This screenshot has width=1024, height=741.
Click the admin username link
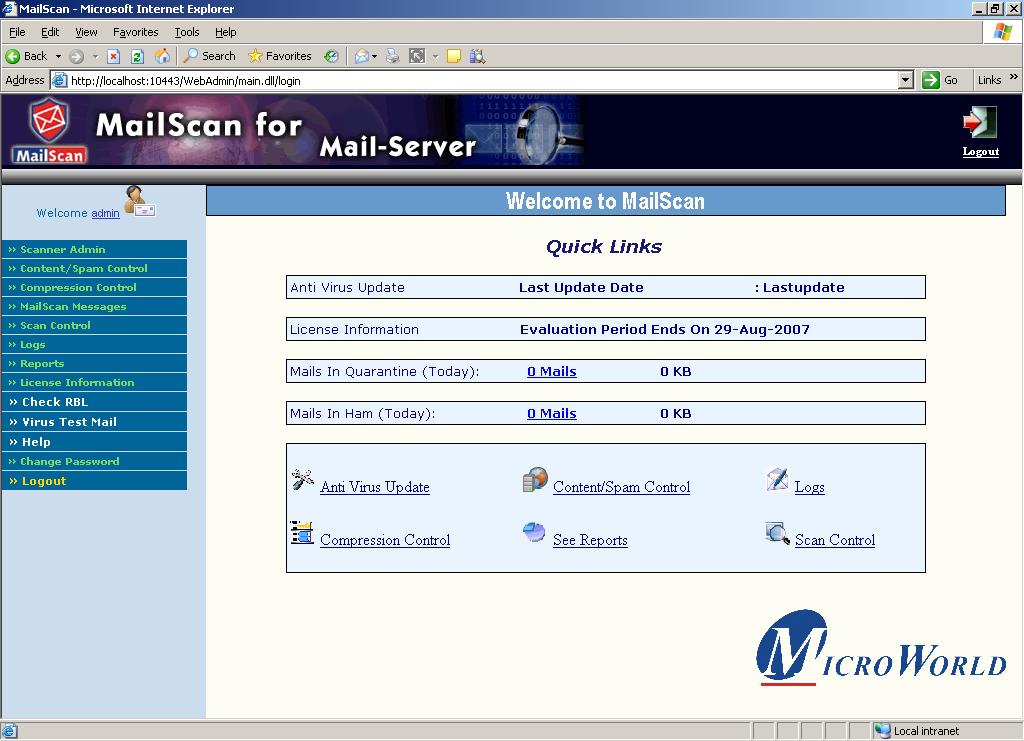click(x=105, y=213)
